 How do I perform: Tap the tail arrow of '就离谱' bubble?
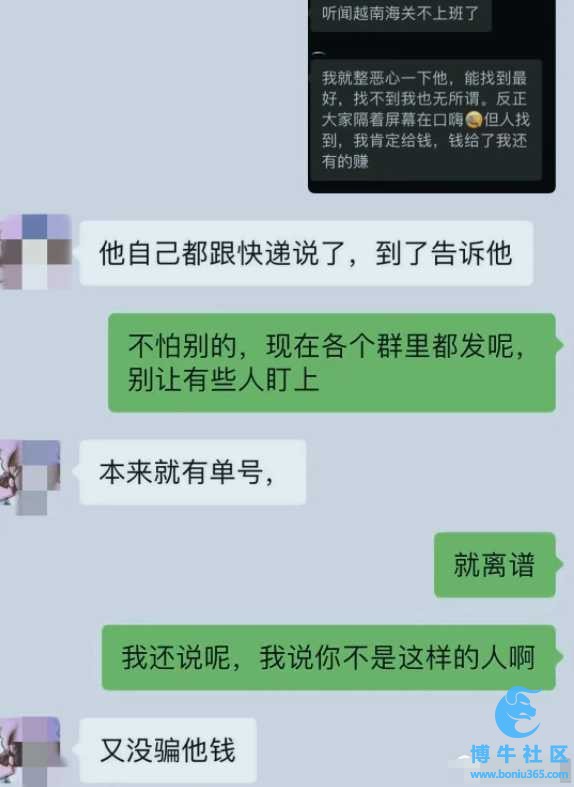point(559,565)
